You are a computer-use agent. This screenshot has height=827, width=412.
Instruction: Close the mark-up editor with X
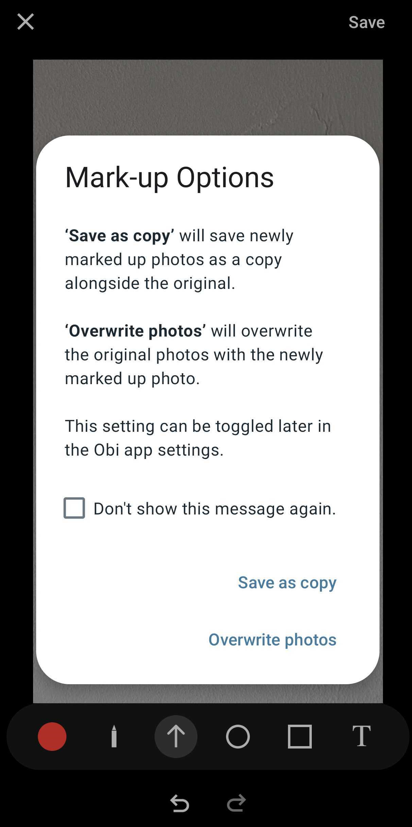click(25, 22)
